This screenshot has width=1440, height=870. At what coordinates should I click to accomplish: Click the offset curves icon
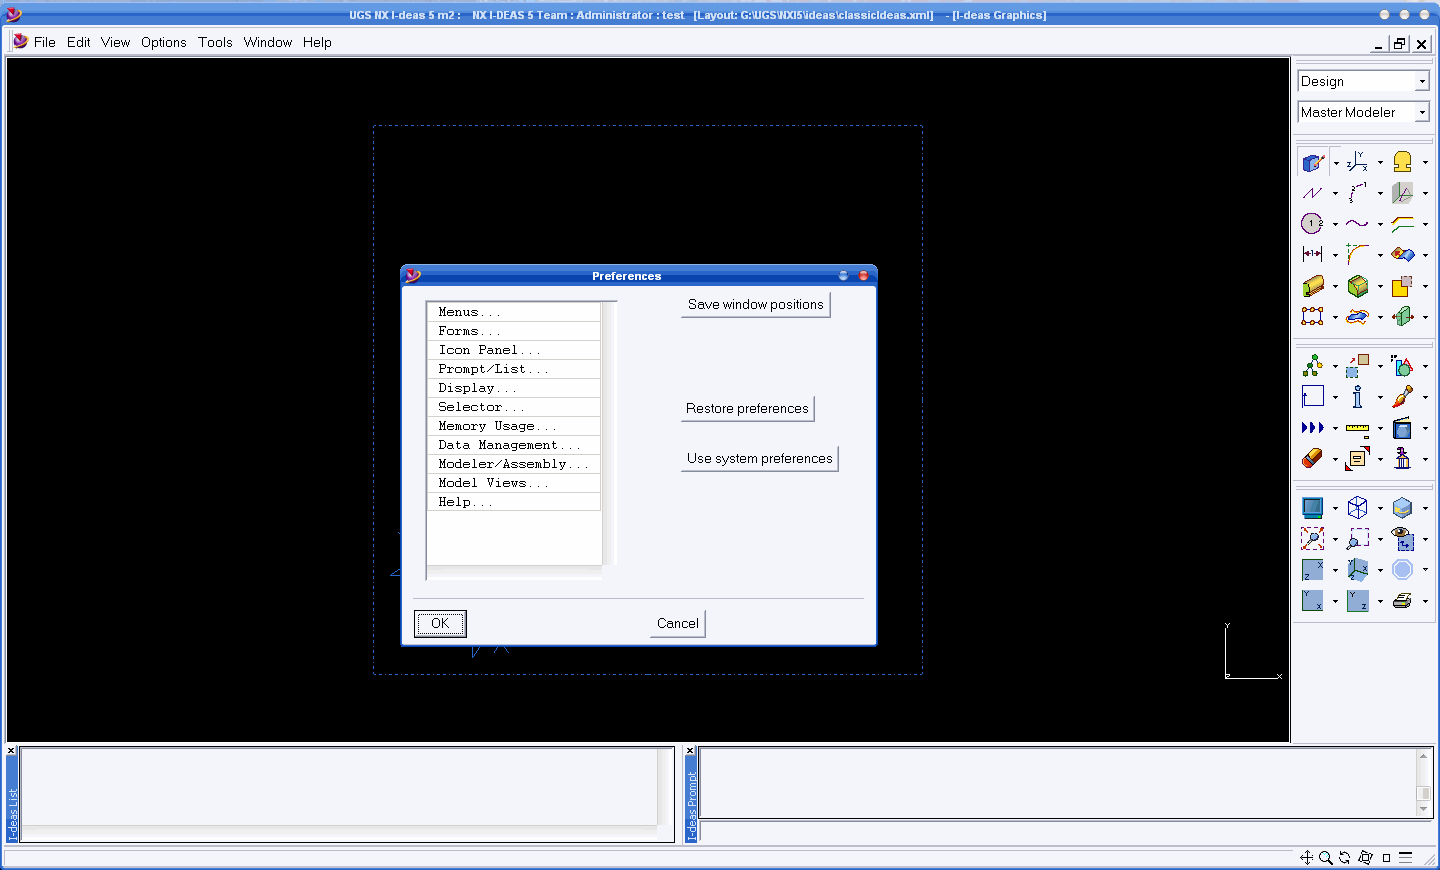1402,224
